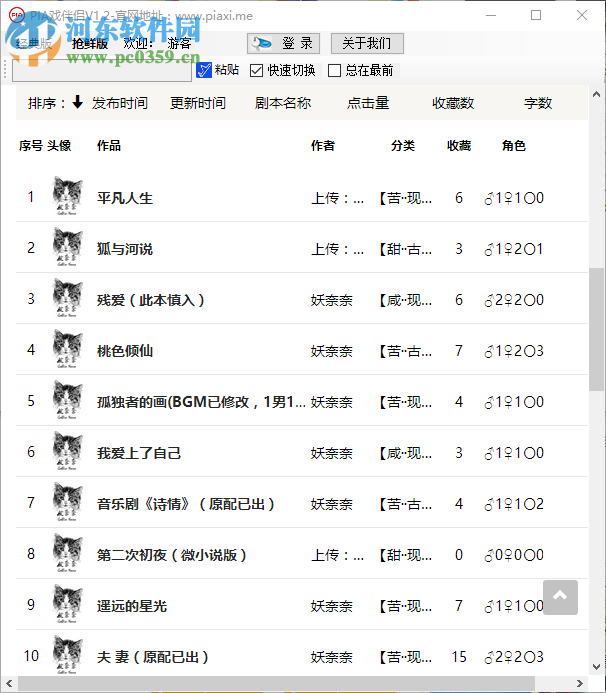
Task: Open the 关于我们 about button
Action: click(x=367, y=43)
